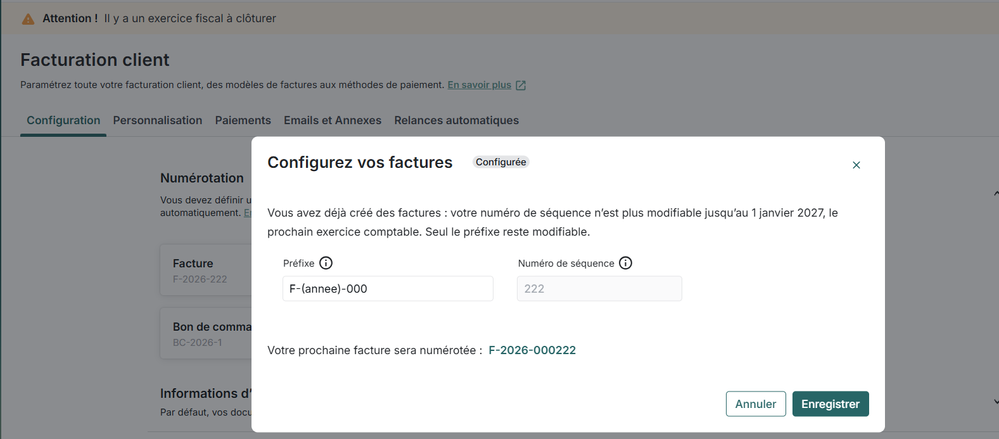The height and width of the screenshot is (439, 999).
Task: Click info icon beside Numéro de séquence
Action: pos(626,264)
